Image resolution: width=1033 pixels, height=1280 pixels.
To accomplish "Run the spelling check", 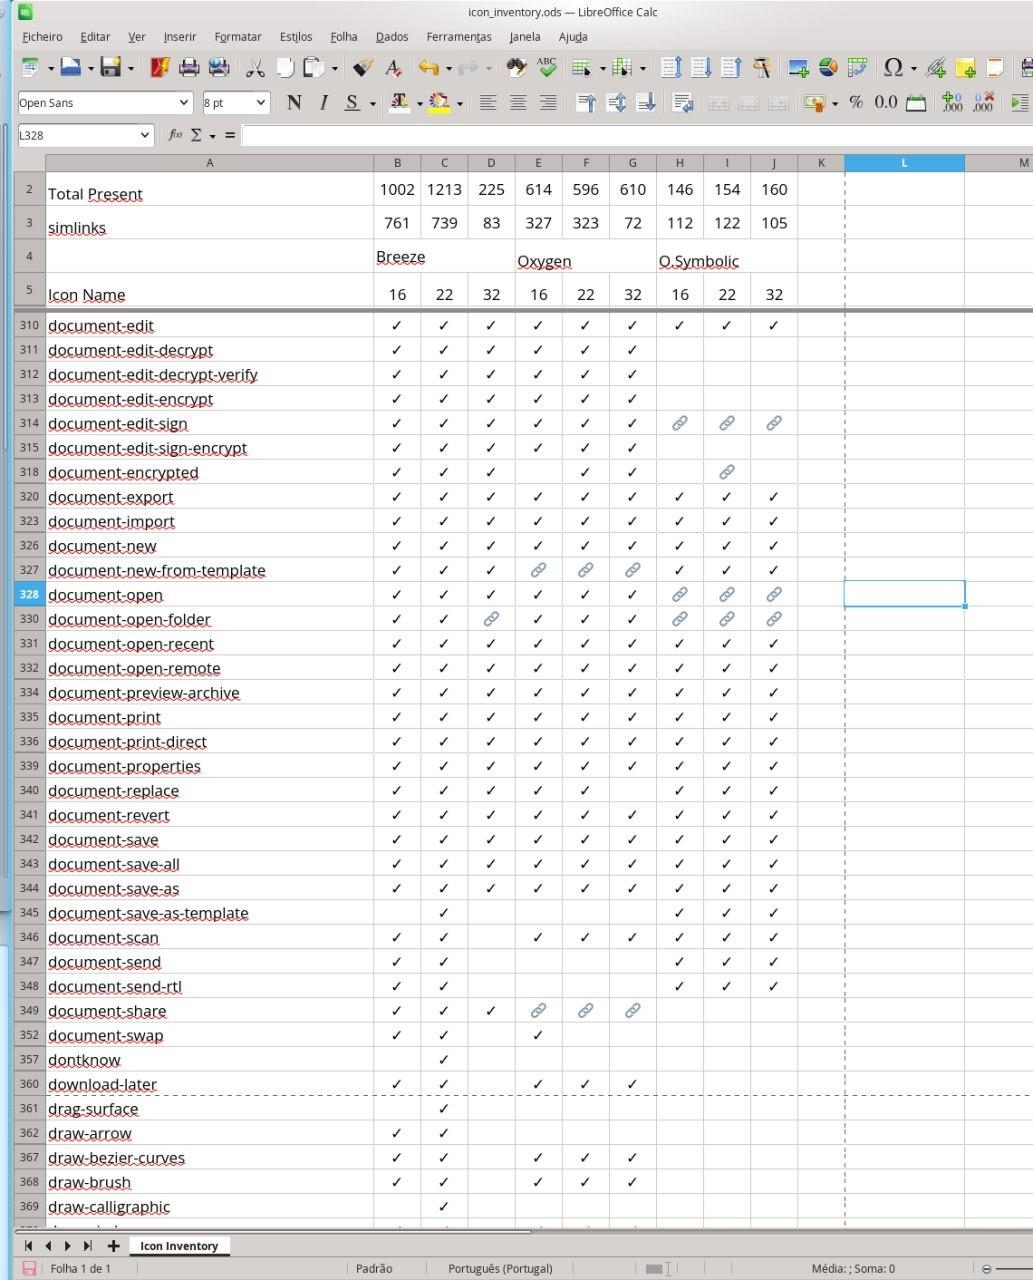I will pyautogui.click(x=546, y=68).
